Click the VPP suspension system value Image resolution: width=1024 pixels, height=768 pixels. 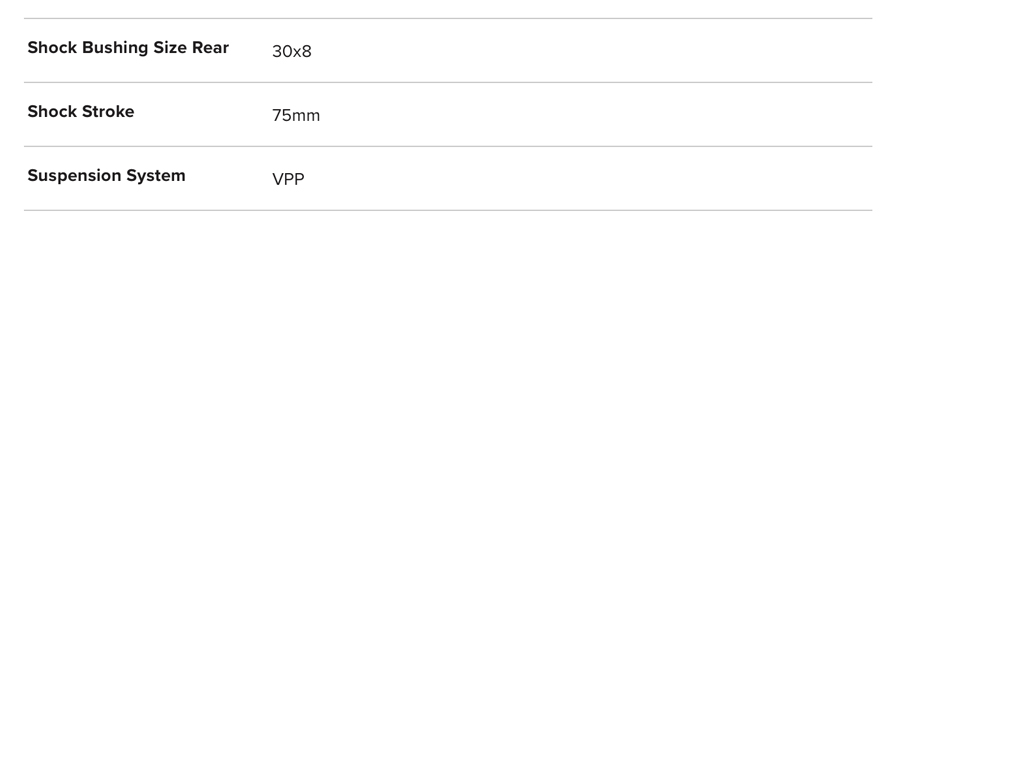[288, 179]
